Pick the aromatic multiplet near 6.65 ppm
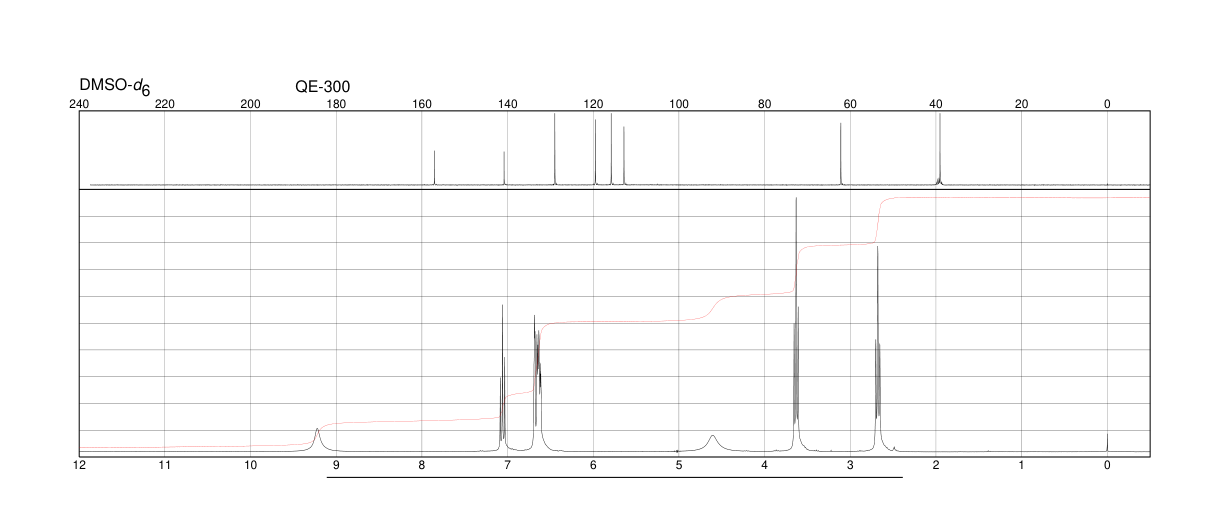 (x=537, y=383)
